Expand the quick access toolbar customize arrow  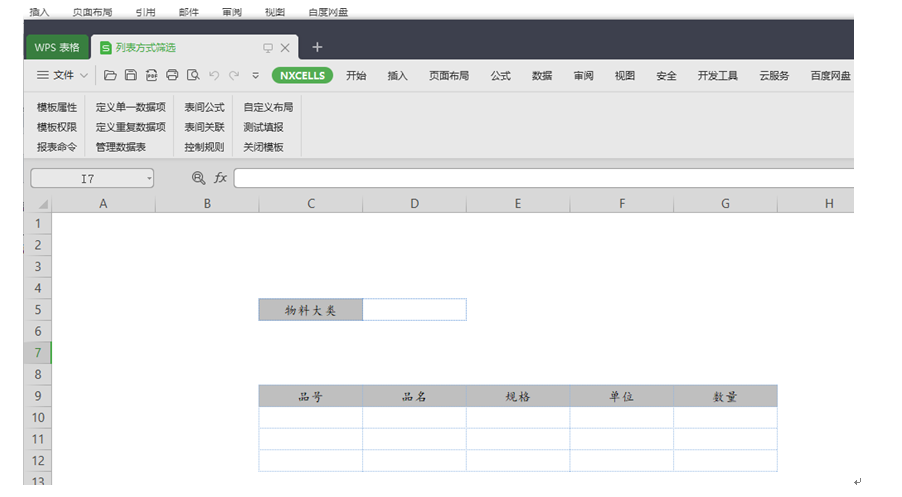[x=255, y=75]
